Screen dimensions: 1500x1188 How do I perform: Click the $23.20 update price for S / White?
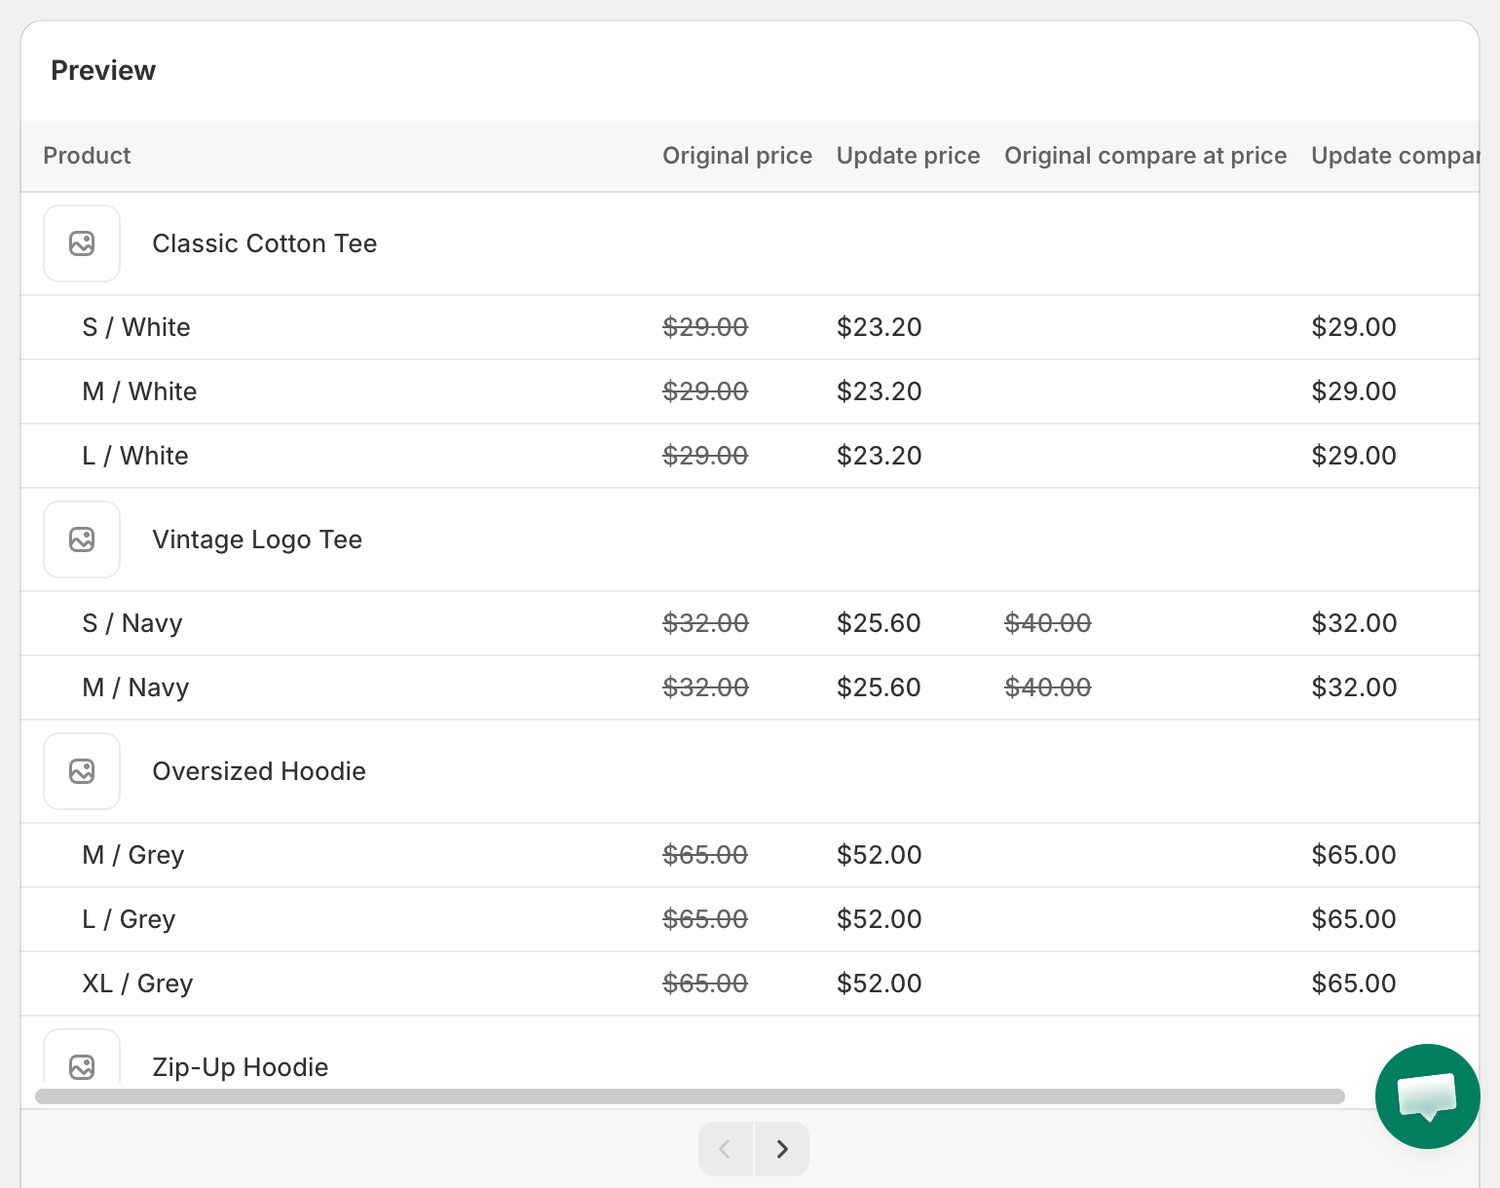pos(879,327)
